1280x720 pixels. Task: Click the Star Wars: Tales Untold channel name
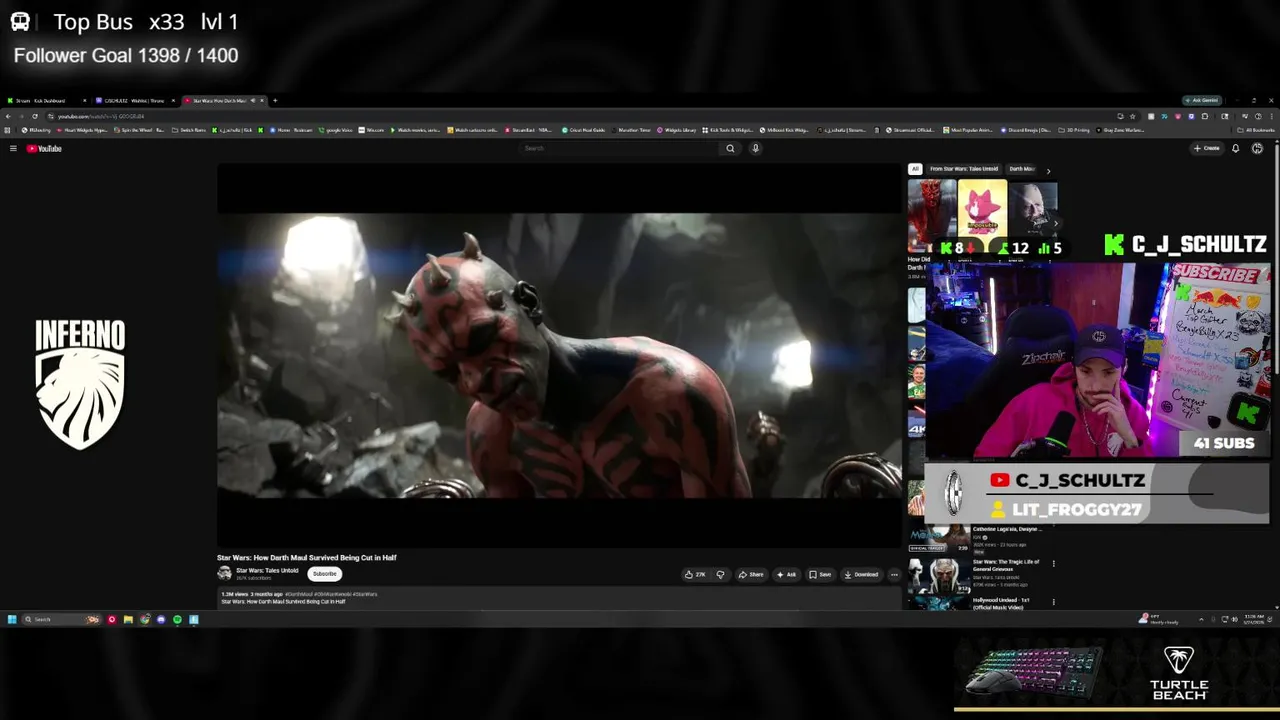[267, 570]
